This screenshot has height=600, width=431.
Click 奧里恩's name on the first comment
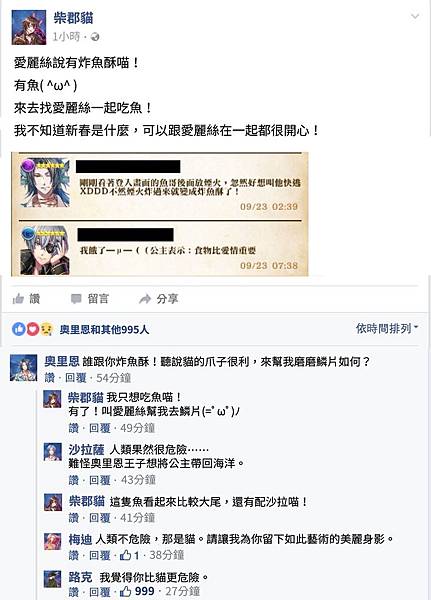tap(62, 361)
